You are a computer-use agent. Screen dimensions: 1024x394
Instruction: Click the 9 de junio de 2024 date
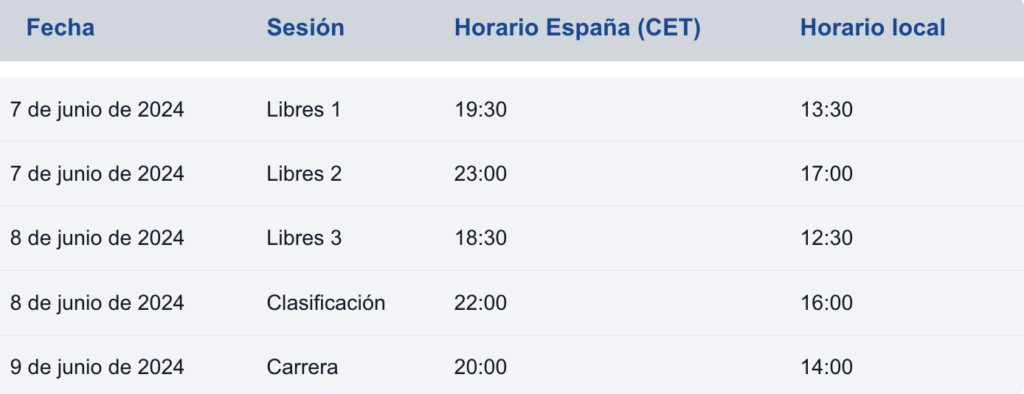tap(97, 367)
